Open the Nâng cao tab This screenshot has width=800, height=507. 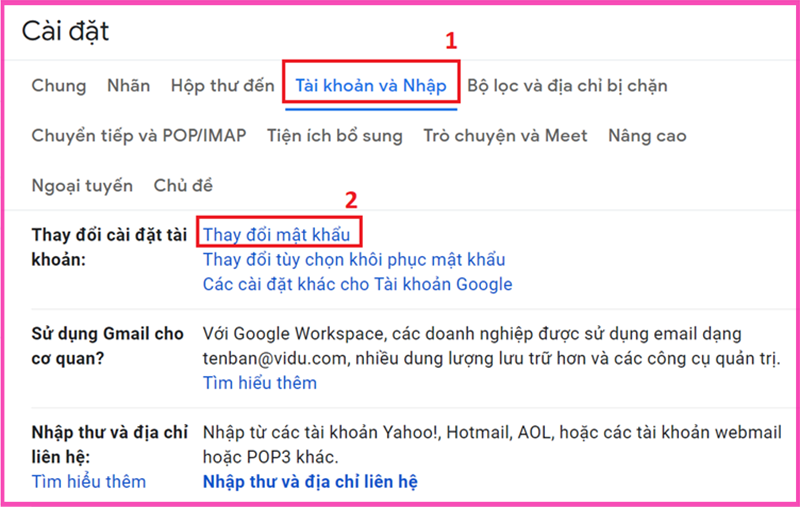(647, 135)
